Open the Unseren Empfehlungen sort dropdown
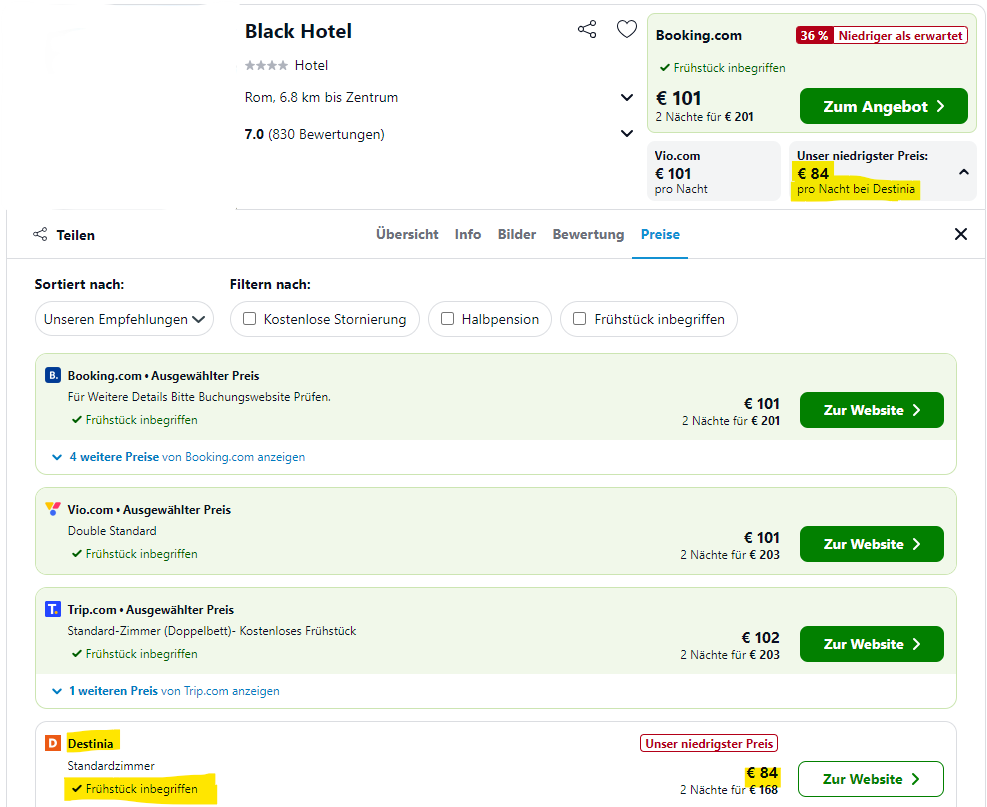 [125, 319]
